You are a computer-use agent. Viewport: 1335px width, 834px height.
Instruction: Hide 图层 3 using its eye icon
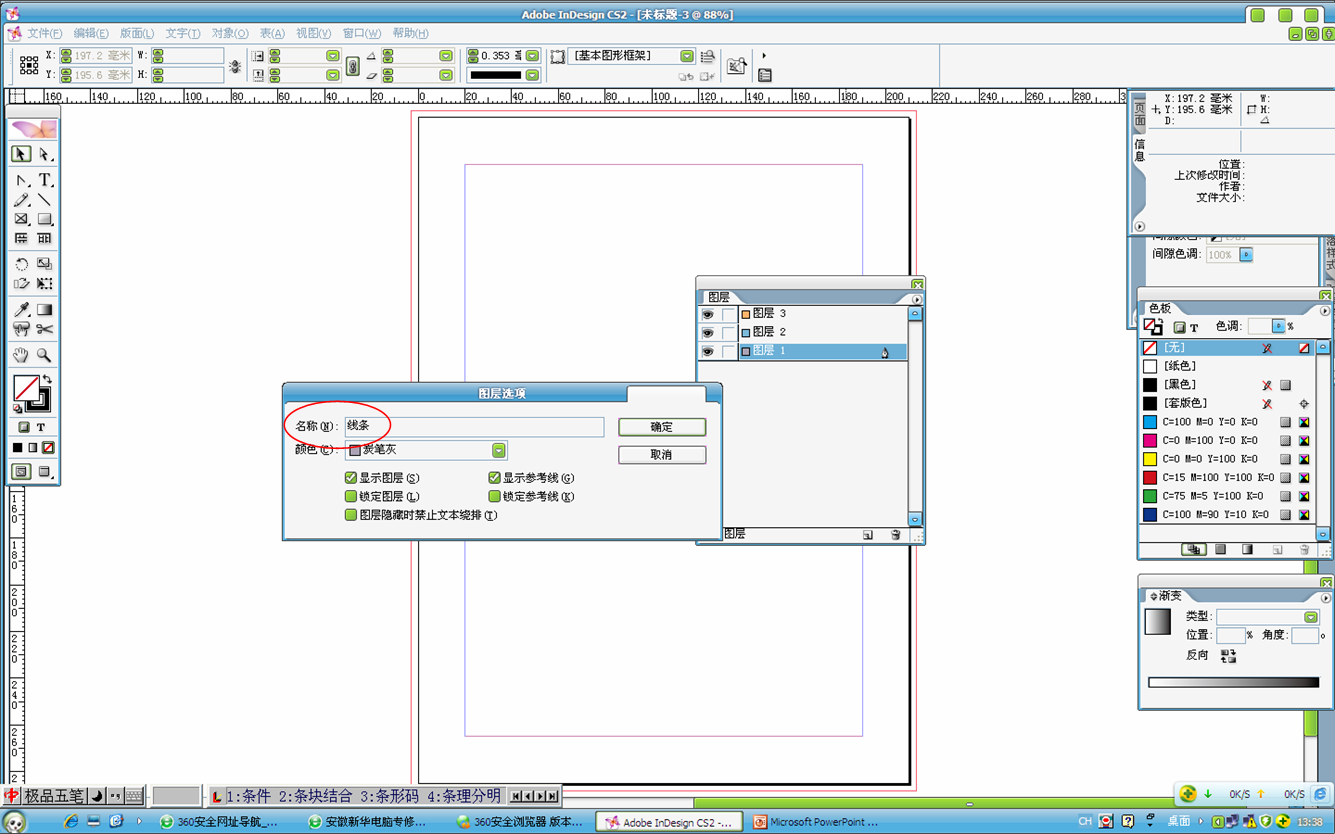(707, 314)
